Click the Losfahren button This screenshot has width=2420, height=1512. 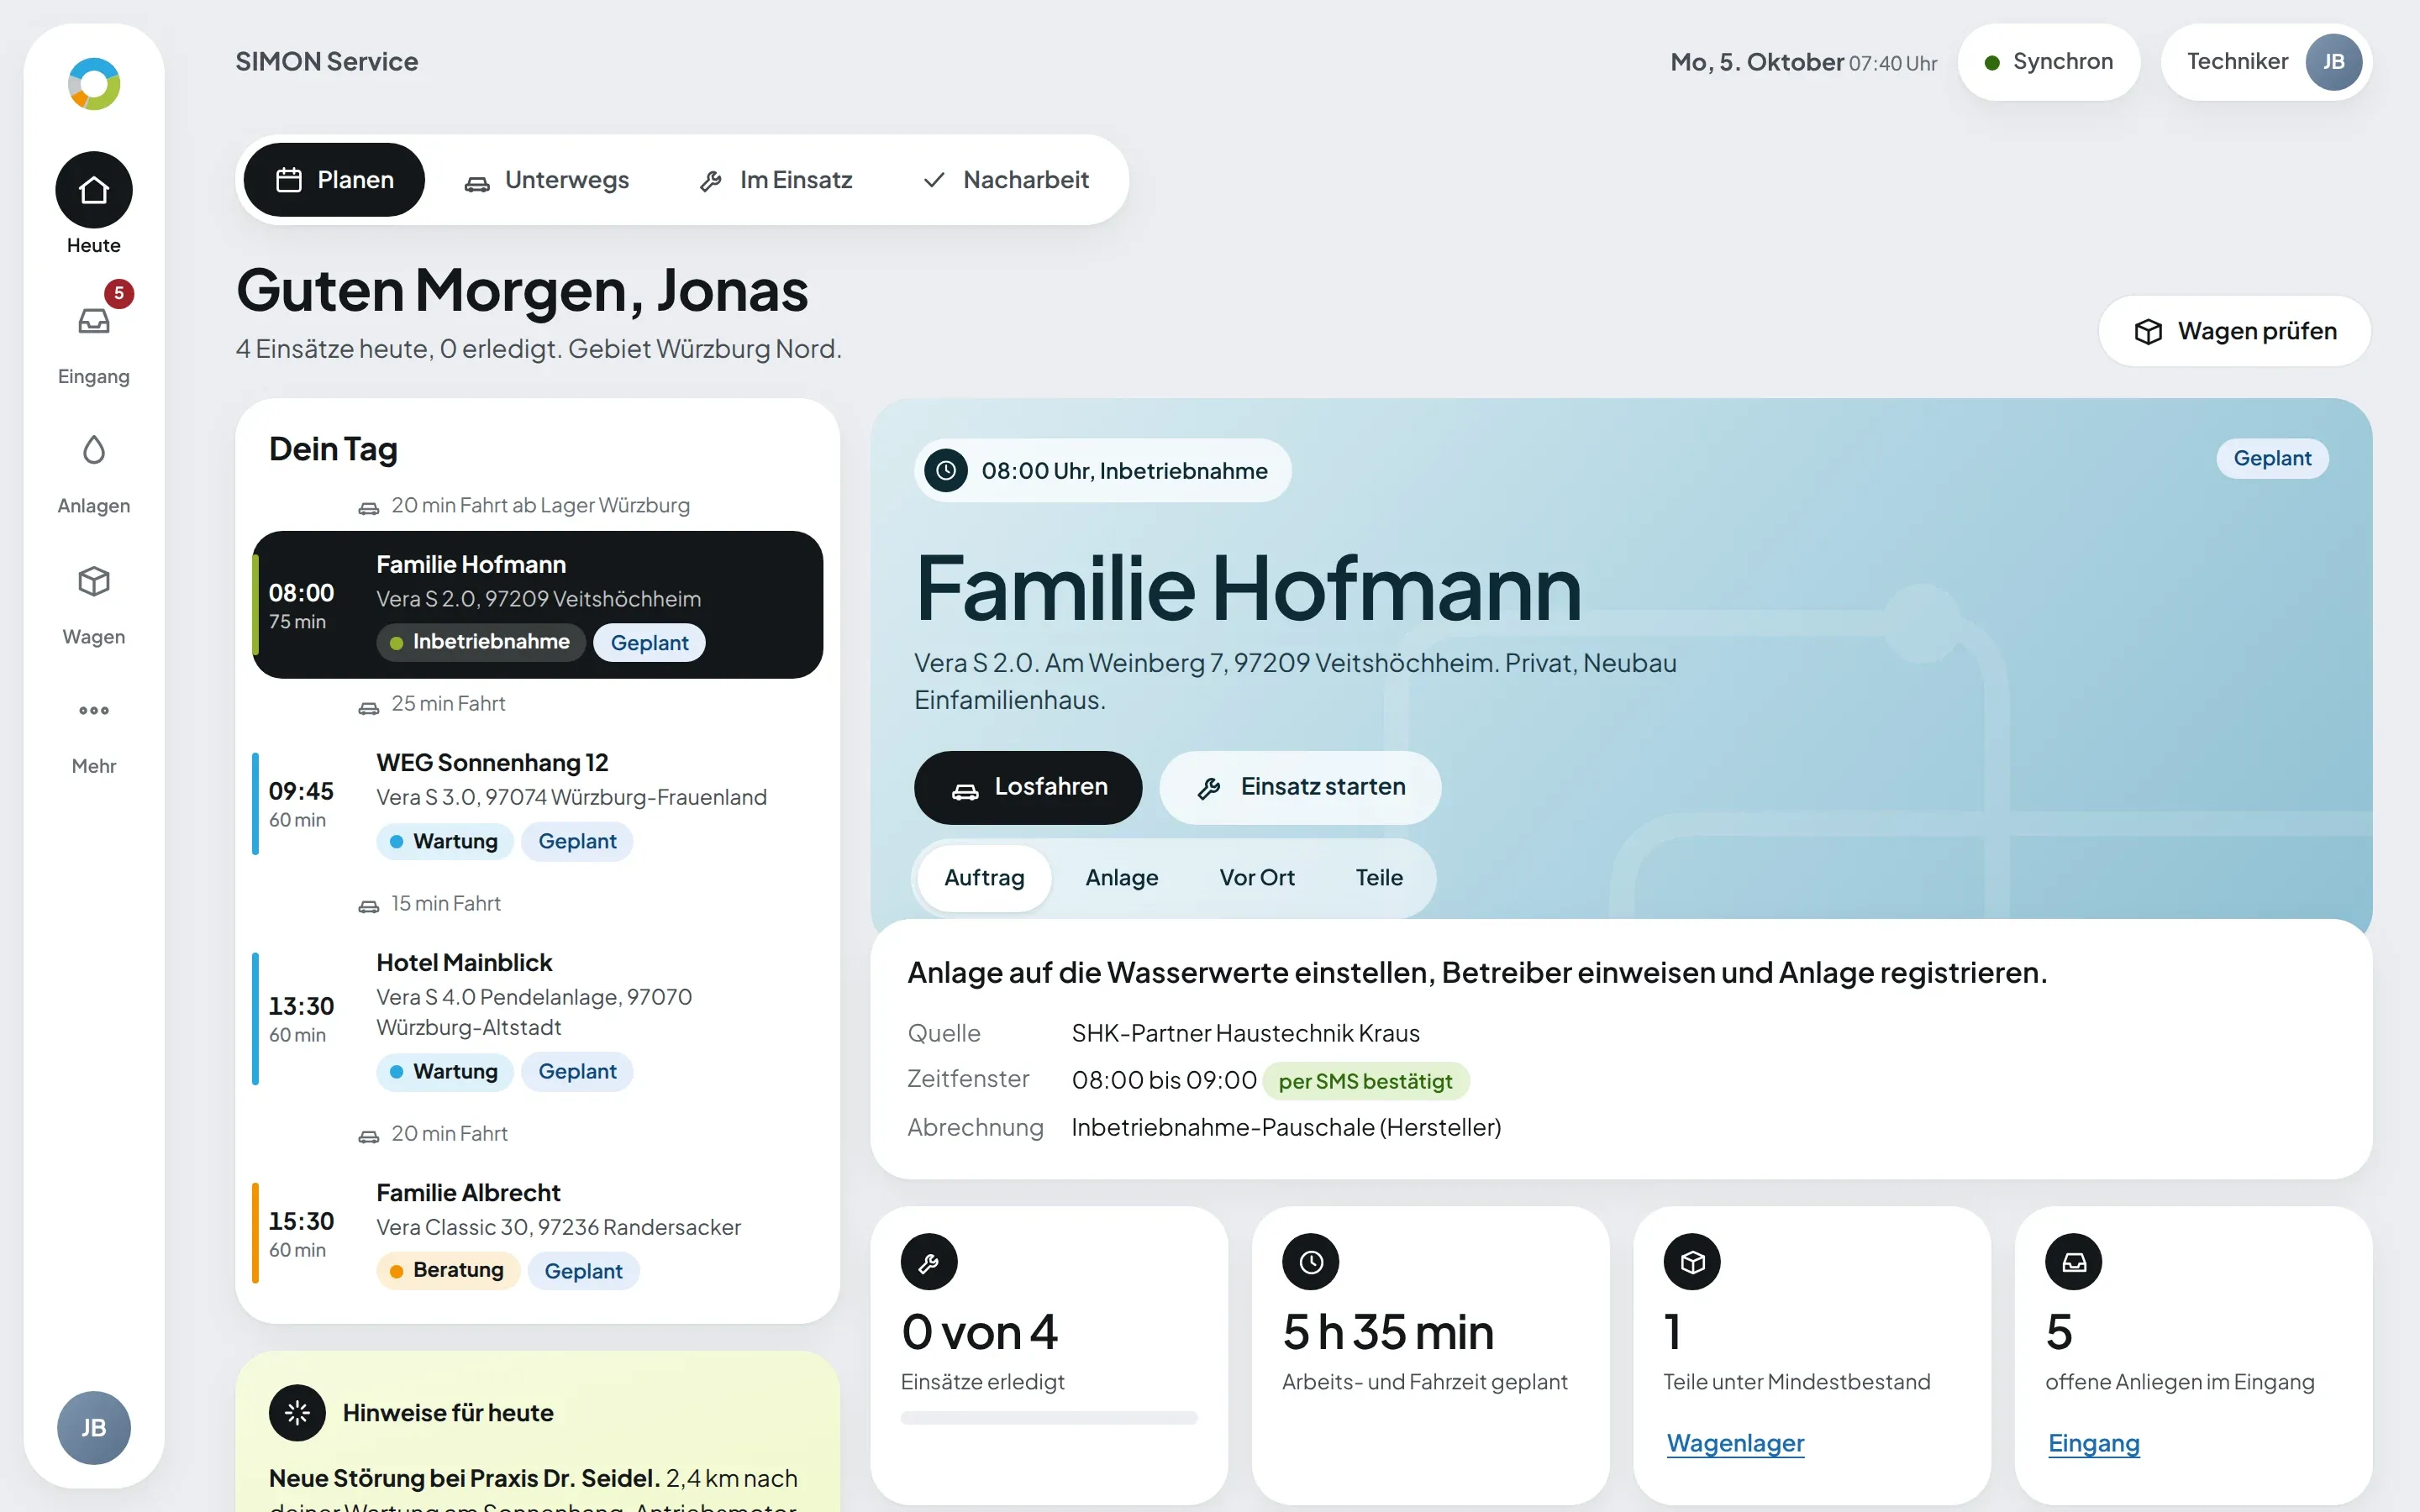1028,787
